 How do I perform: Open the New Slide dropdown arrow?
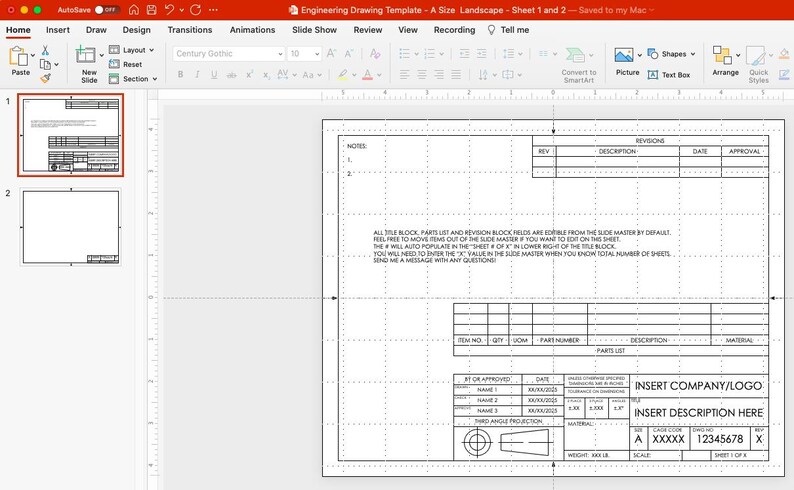click(101, 55)
